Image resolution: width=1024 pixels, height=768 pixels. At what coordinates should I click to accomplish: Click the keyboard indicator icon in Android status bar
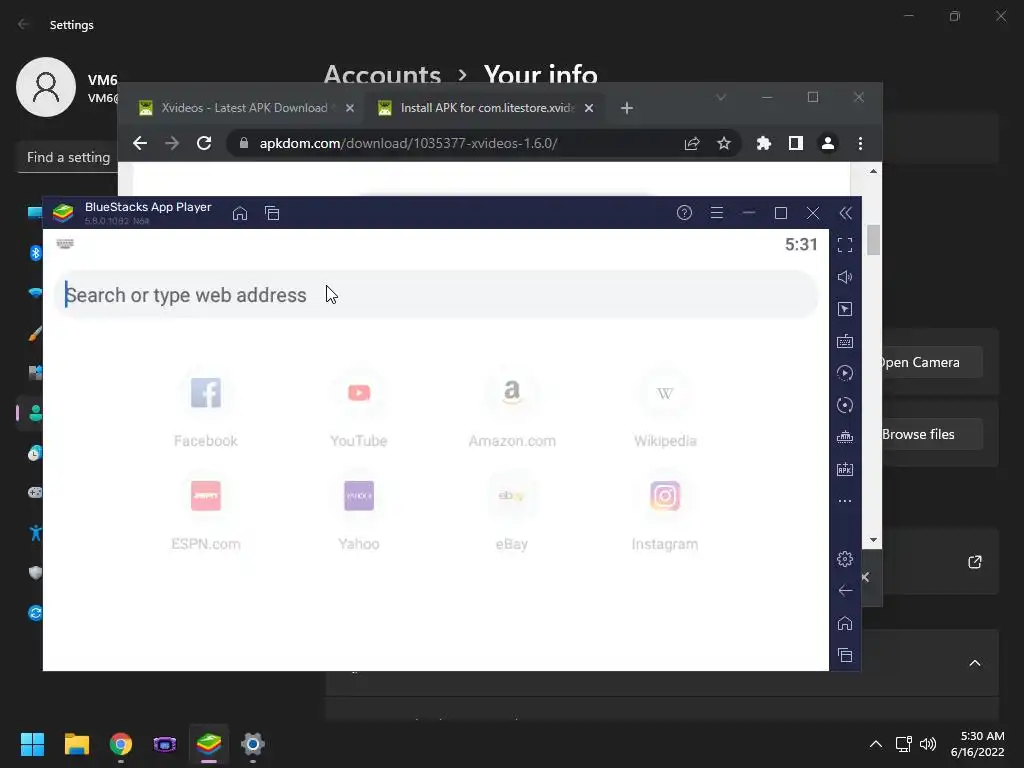point(65,244)
